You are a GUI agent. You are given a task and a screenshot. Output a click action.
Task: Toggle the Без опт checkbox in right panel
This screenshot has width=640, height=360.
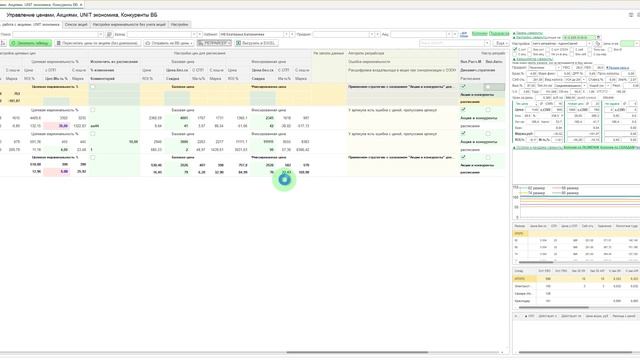(x=530, y=49)
